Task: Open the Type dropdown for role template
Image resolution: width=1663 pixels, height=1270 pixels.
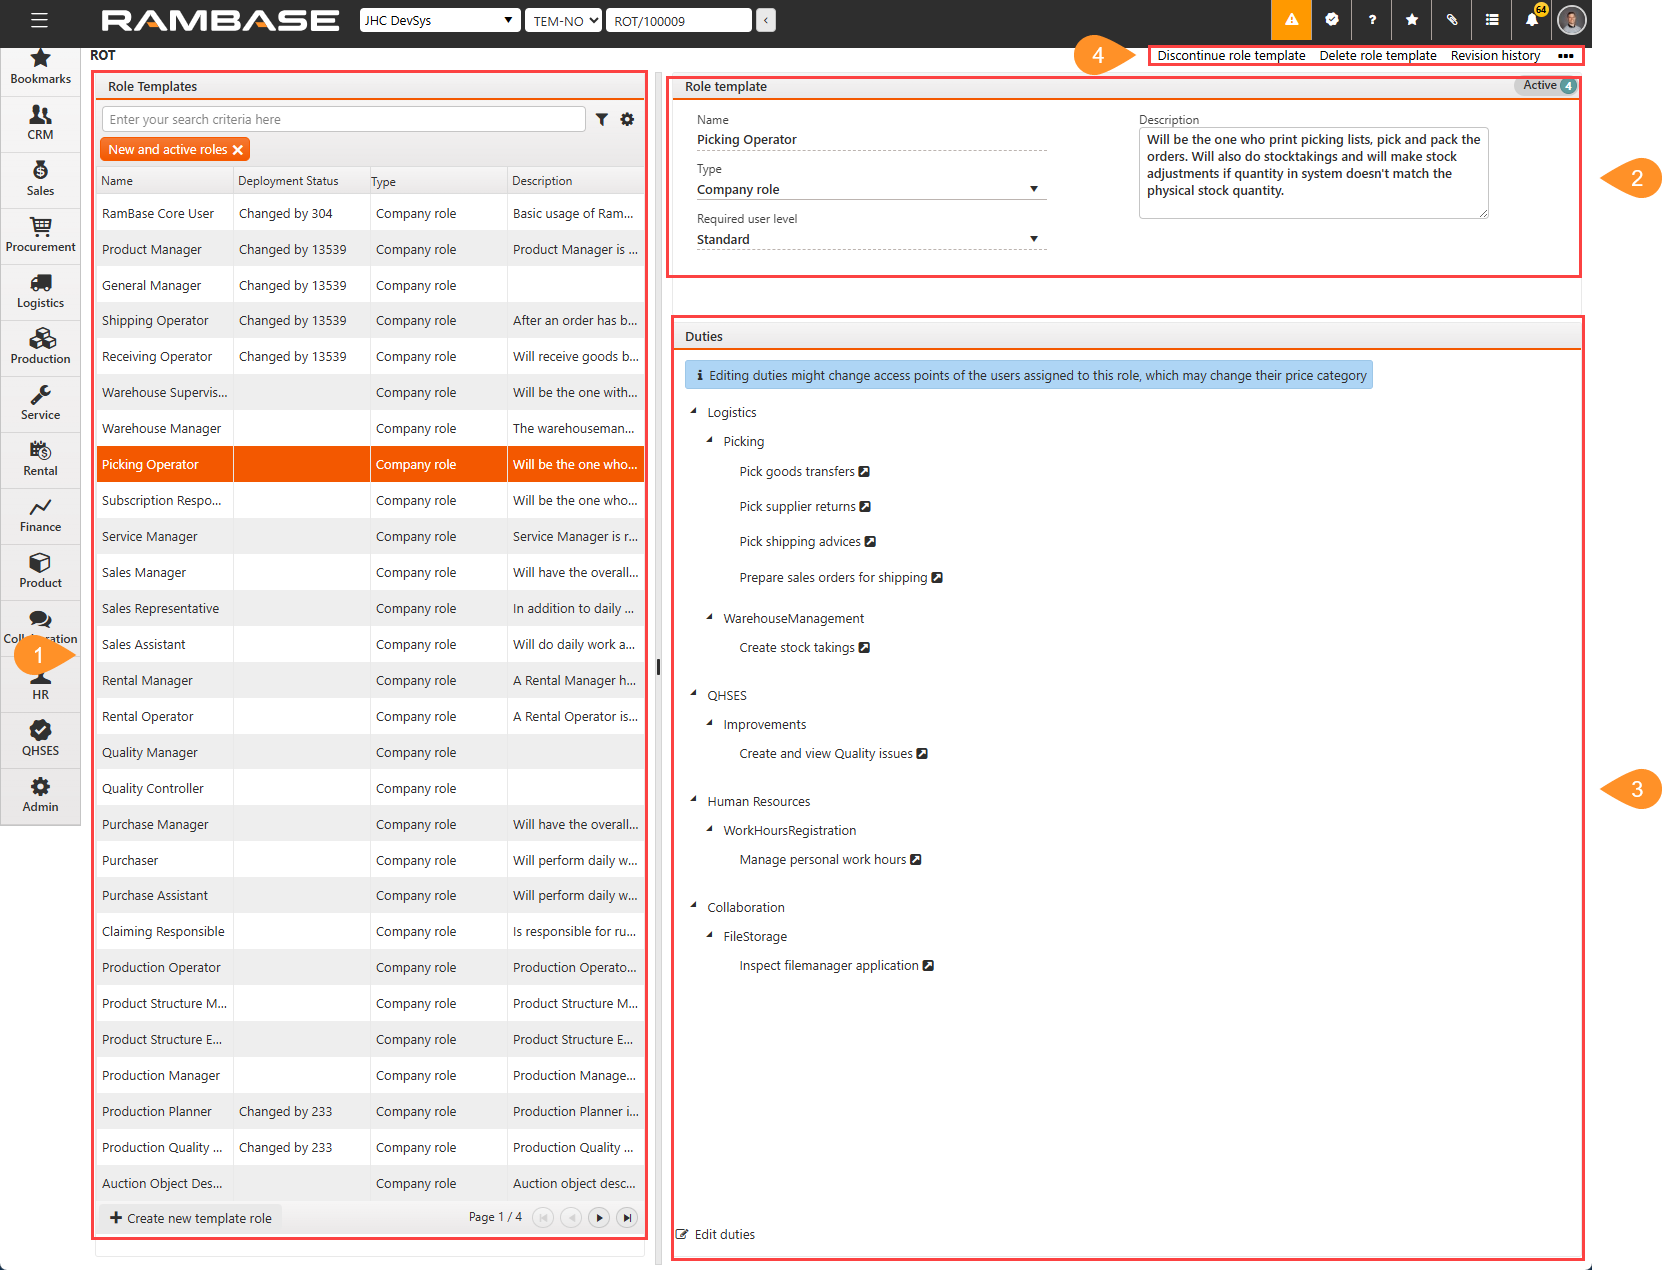Action: click(1034, 189)
